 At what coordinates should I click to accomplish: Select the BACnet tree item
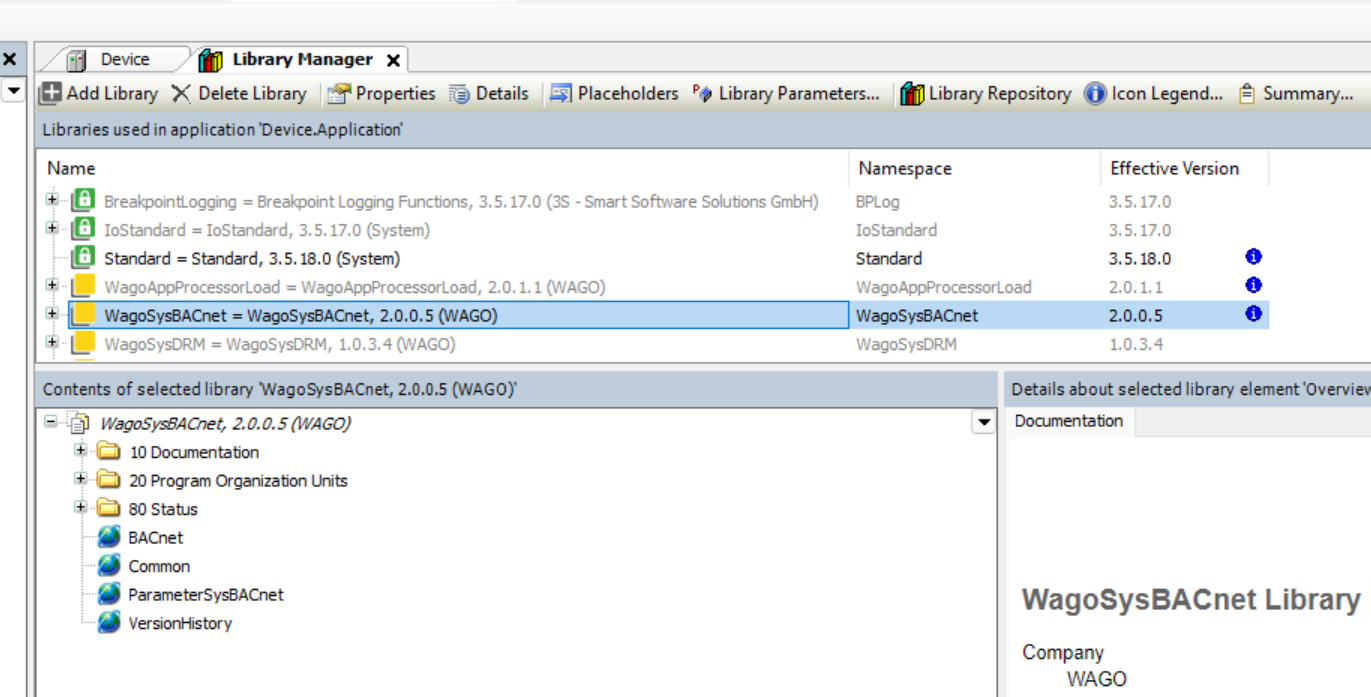click(156, 537)
